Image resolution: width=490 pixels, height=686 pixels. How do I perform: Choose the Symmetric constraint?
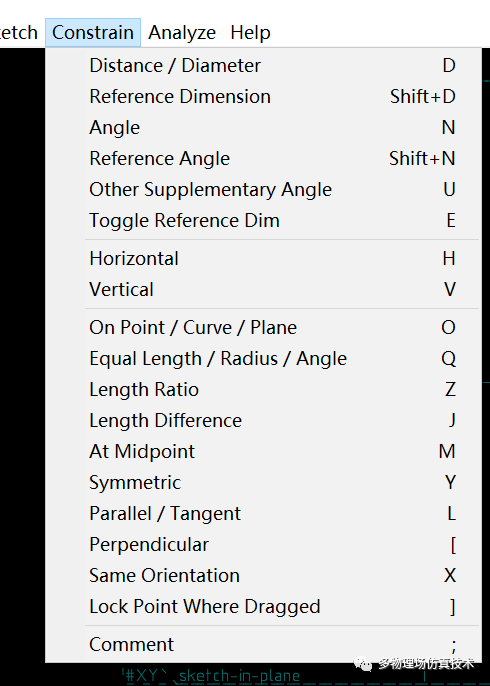tap(262, 483)
